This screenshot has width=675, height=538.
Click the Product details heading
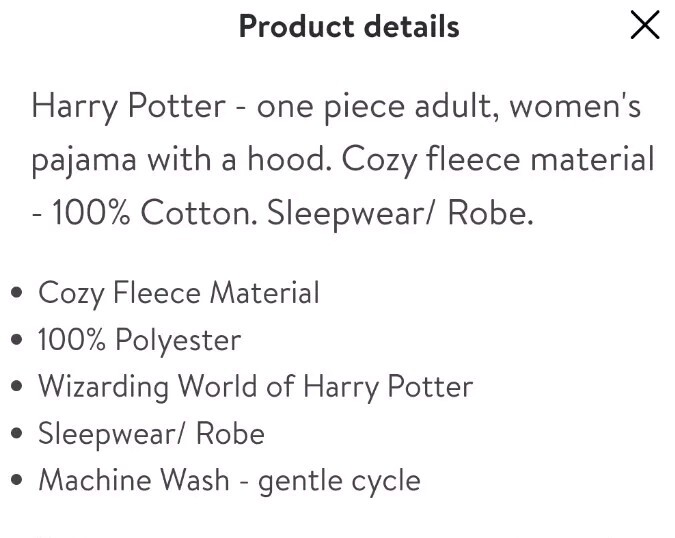pos(349,26)
